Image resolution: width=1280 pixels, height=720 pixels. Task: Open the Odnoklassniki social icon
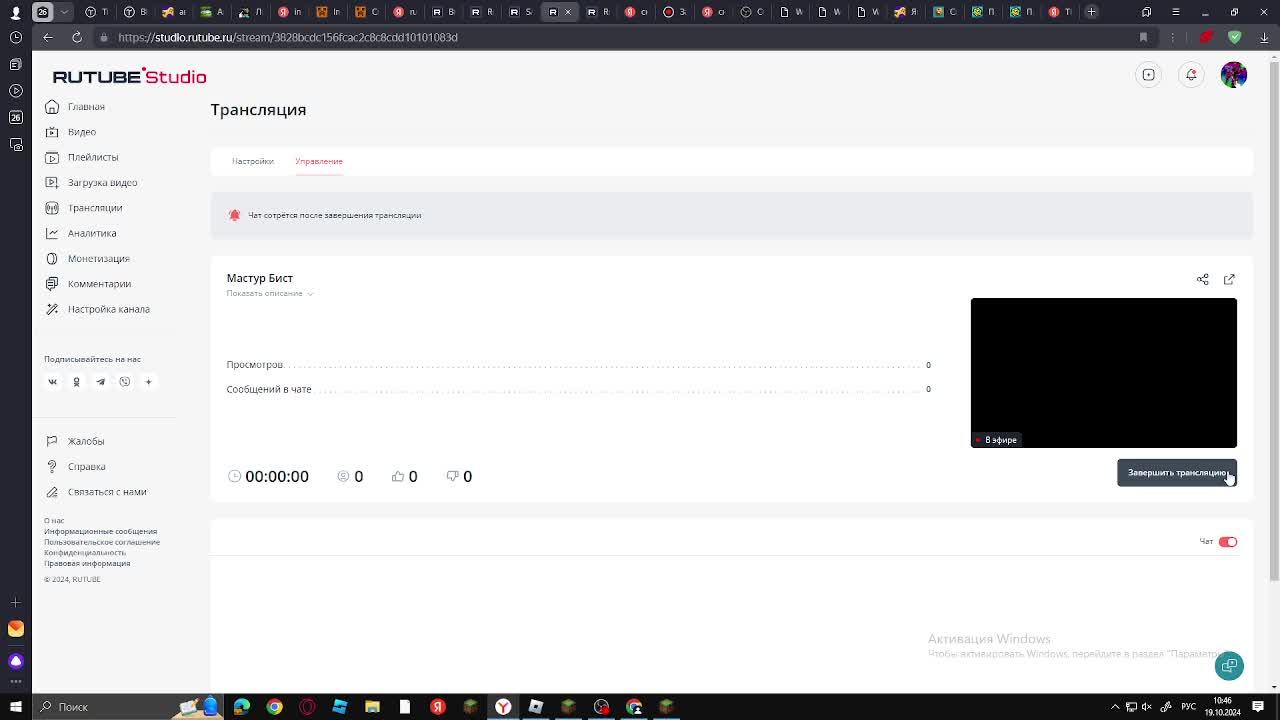pyautogui.click(x=76, y=382)
